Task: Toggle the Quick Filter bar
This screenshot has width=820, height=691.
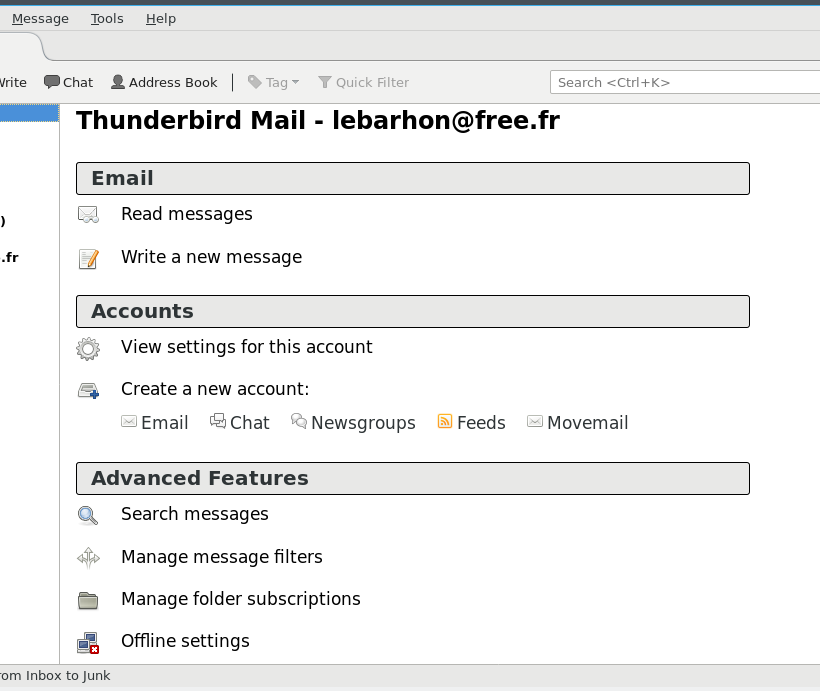Action: pos(364,83)
